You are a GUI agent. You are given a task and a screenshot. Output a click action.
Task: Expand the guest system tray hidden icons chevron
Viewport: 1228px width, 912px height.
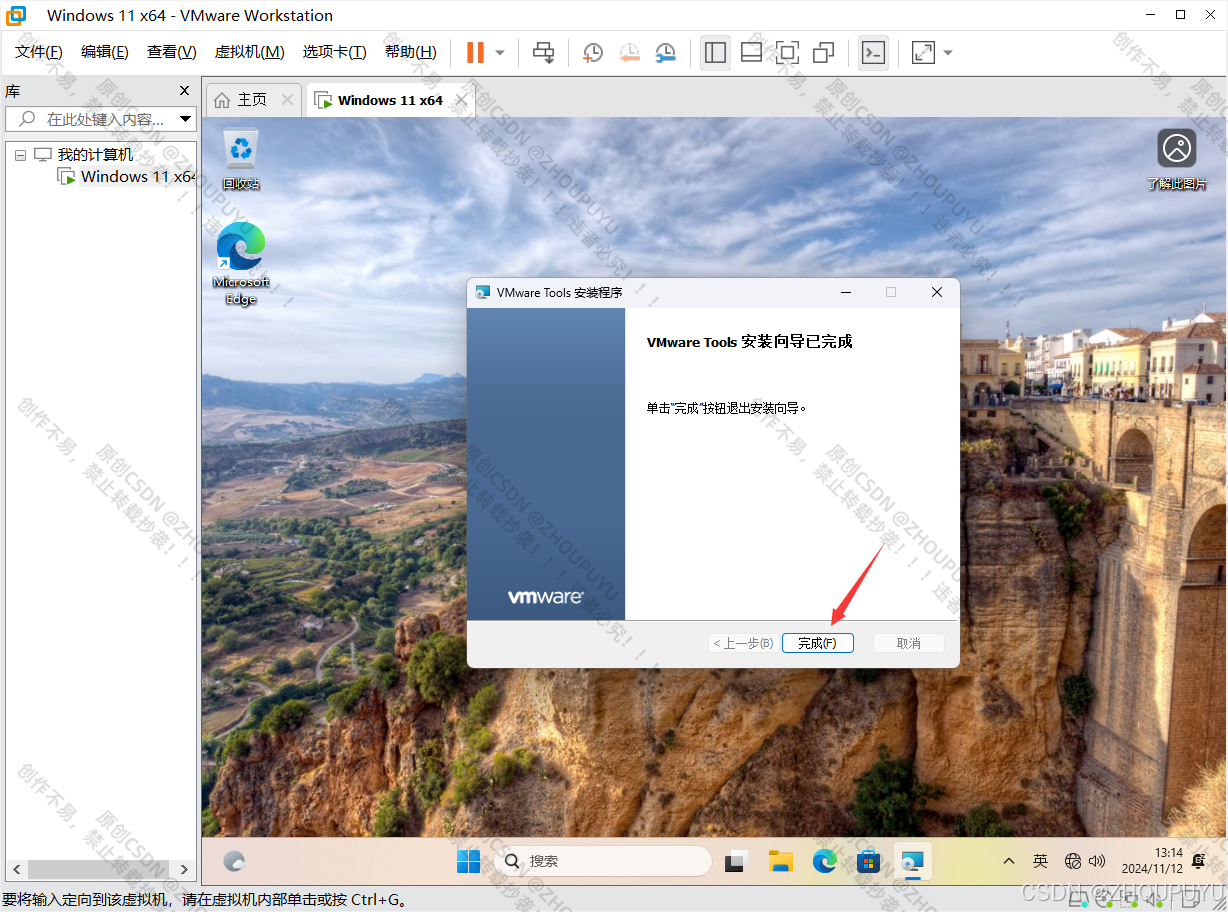tap(1009, 861)
